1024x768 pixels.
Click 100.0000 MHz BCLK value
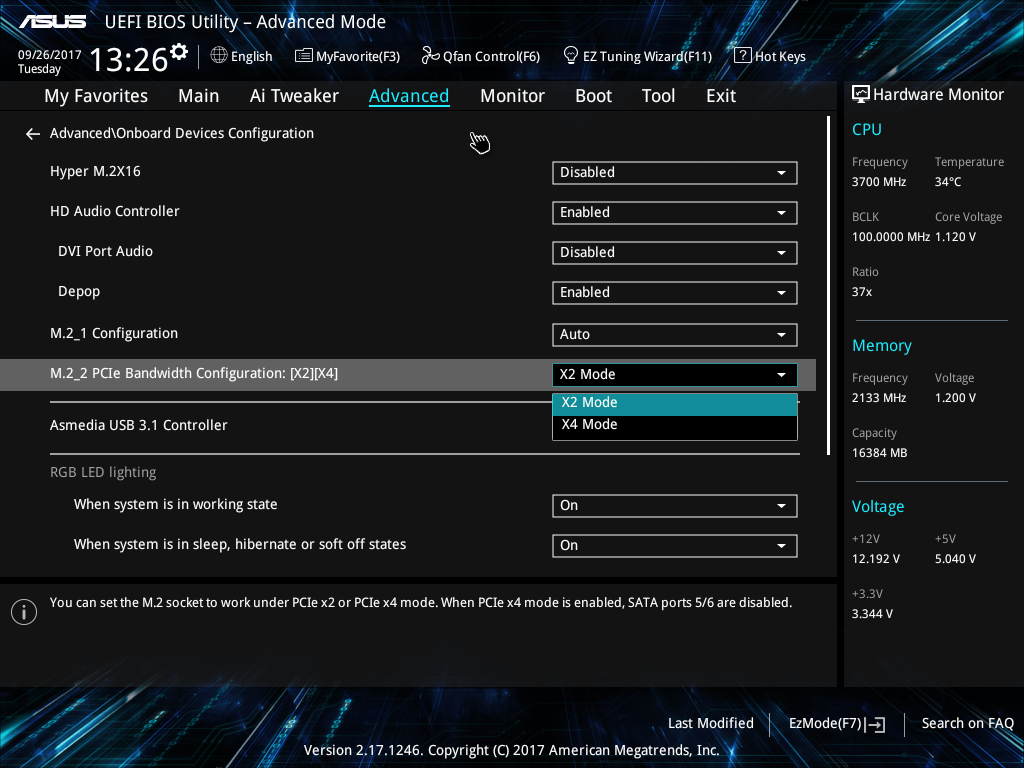(890, 237)
